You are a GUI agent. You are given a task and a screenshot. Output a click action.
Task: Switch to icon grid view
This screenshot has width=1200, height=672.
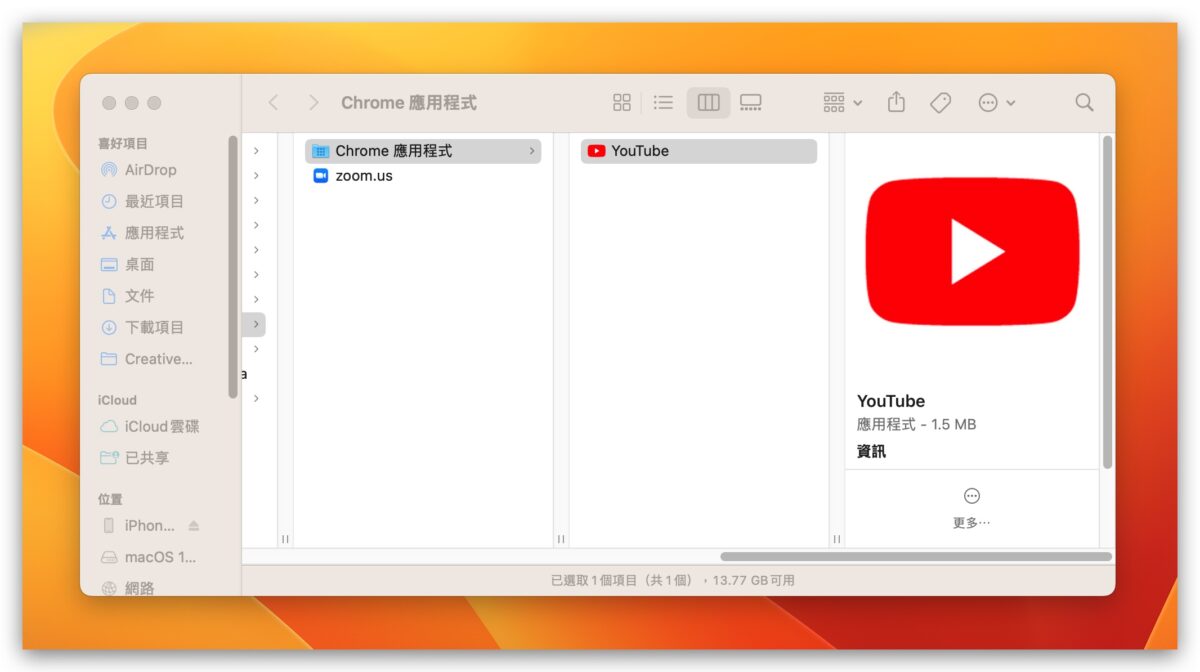coord(622,103)
